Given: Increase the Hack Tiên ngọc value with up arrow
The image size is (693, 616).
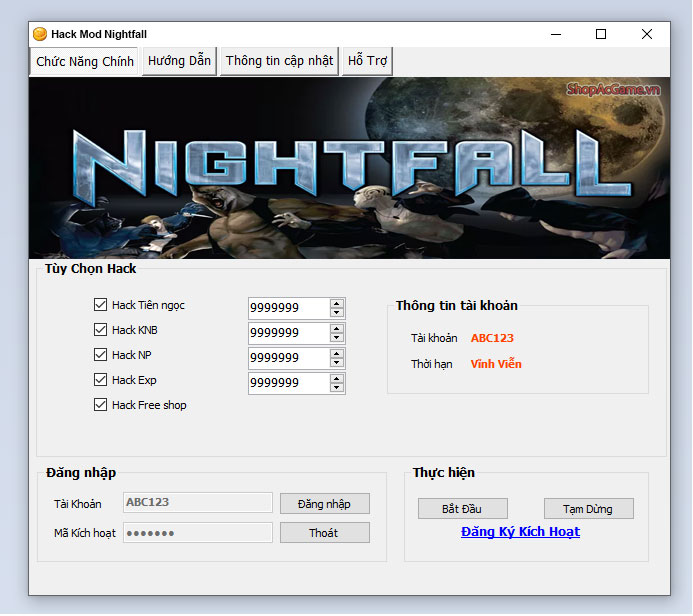Looking at the screenshot, I should click(x=337, y=303).
